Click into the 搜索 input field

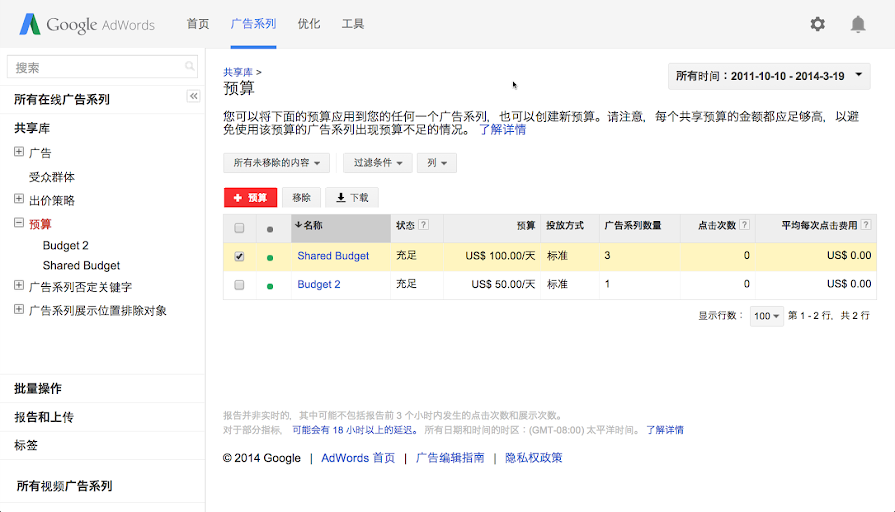click(x=95, y=67)
